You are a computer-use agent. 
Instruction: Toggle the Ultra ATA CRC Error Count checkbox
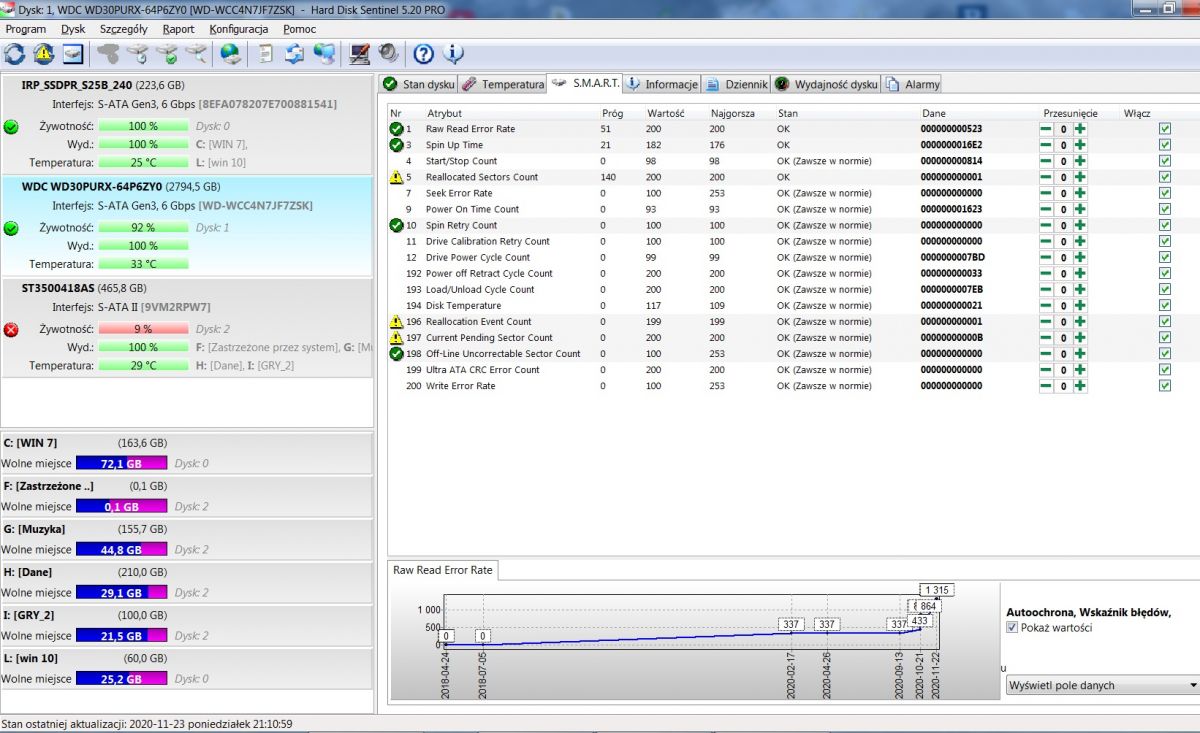click(x=1165, y=369)
